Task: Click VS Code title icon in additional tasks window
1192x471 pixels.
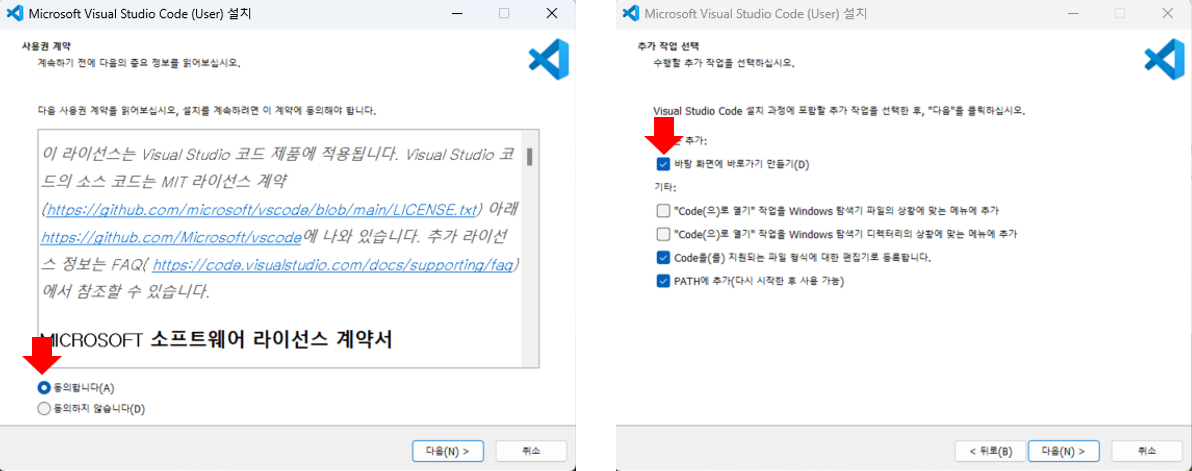Action: [630, 14]
